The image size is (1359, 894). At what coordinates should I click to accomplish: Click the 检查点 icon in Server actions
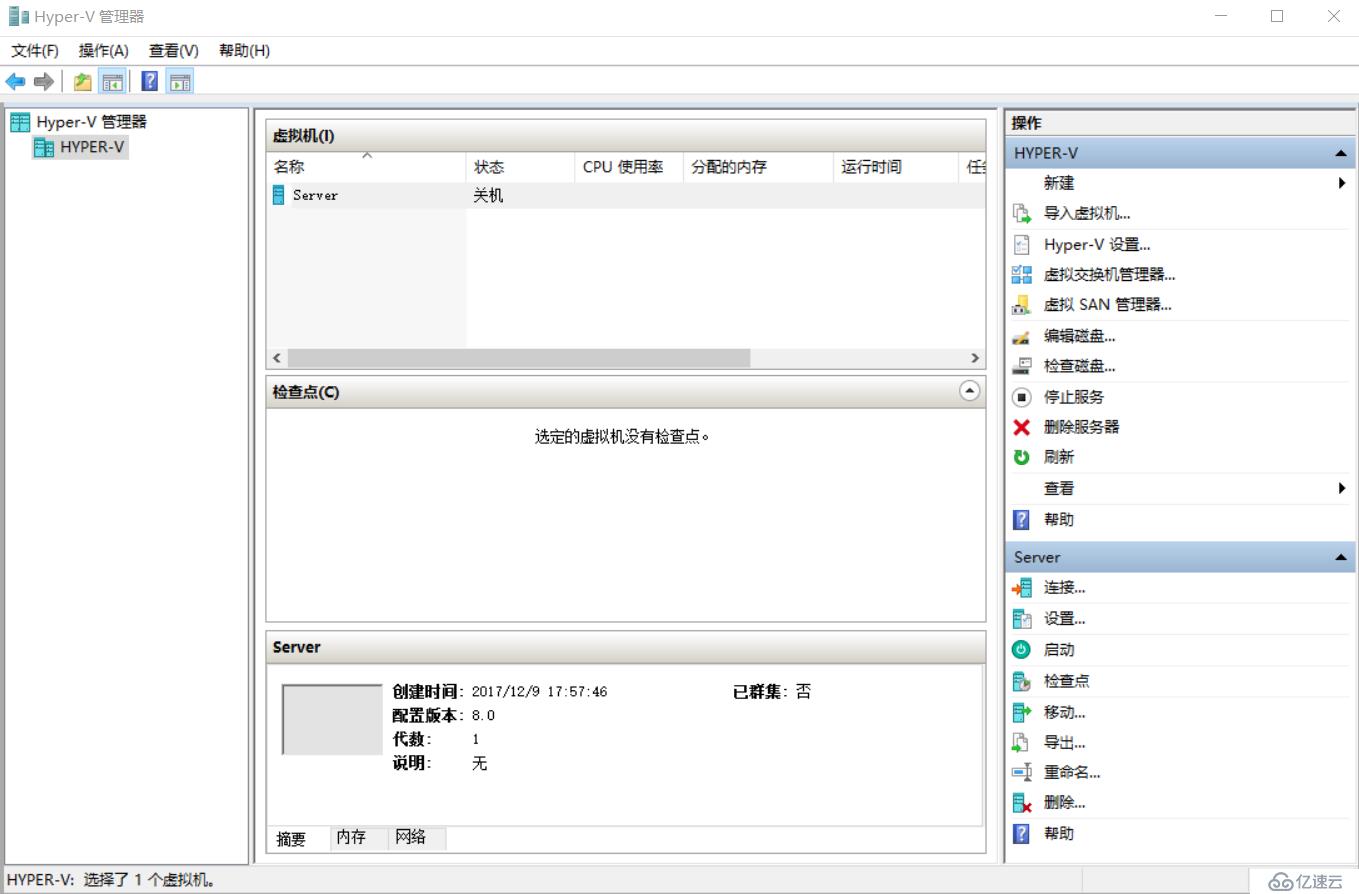tap(1021, 681)
